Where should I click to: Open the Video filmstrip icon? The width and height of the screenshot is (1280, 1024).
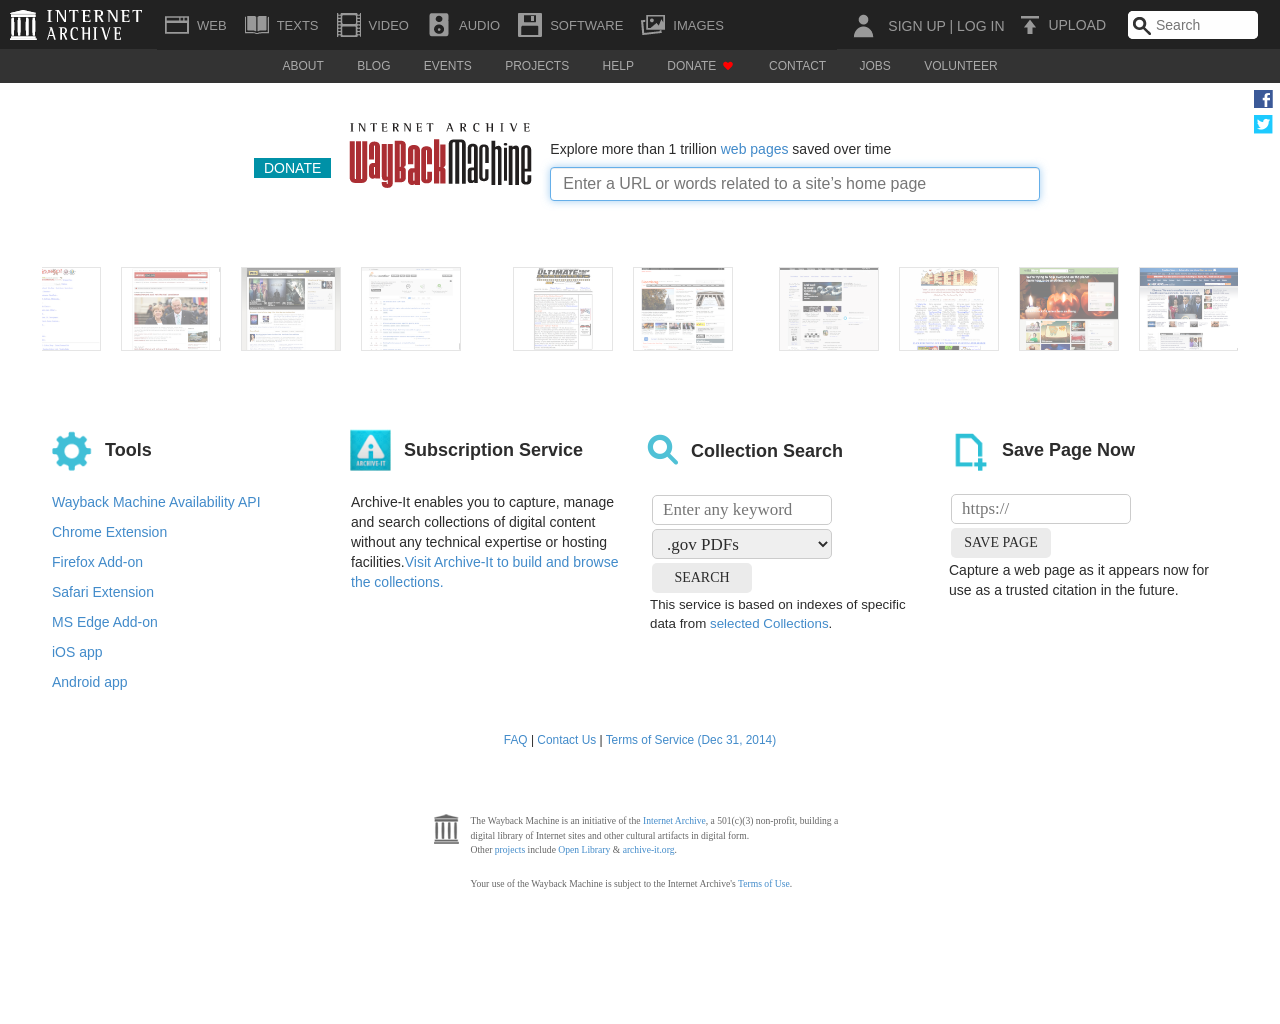click(x=348, y=25)
